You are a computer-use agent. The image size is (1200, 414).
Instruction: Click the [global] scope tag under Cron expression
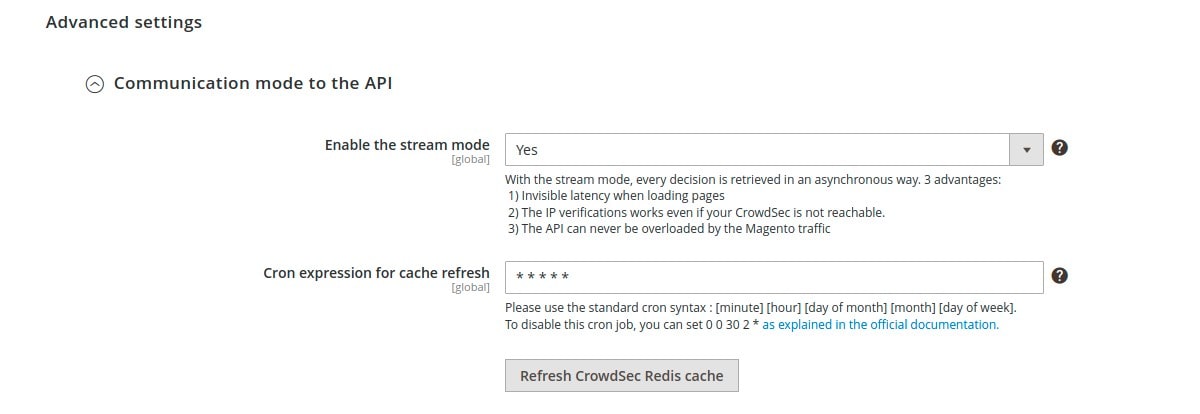[471, 287]
